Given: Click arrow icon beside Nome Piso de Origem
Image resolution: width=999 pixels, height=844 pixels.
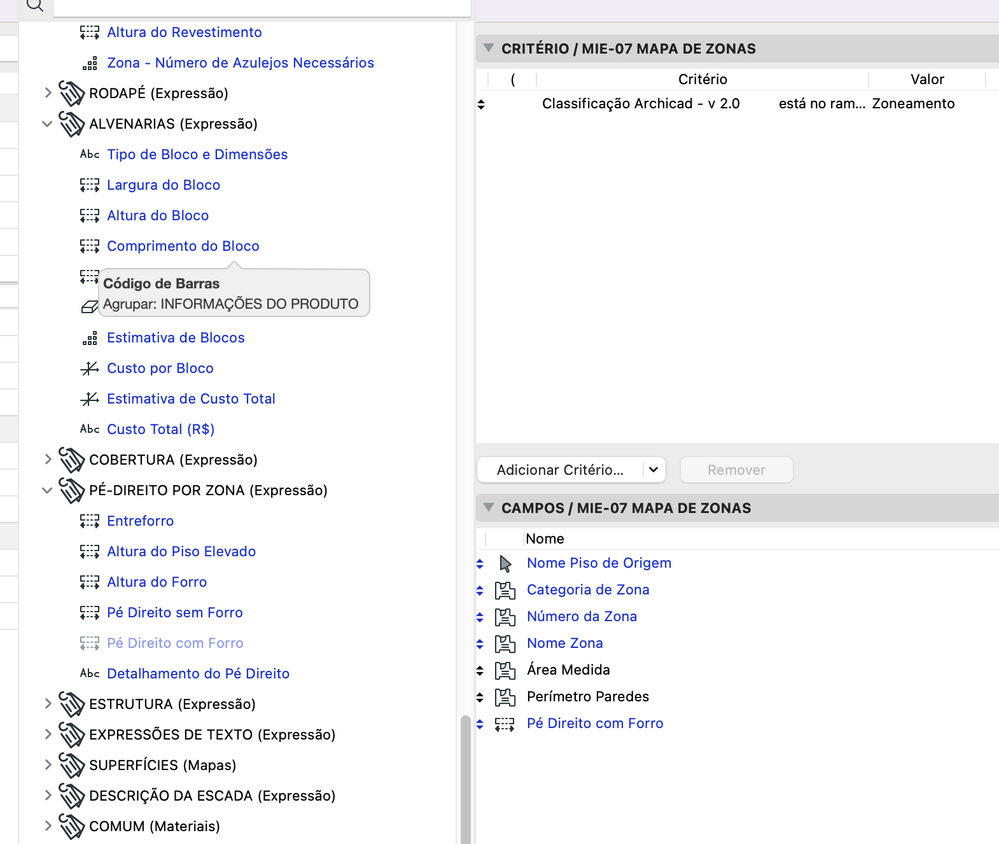Looking at the screenshot, I should pyautogui.click(x=505, y=564).
